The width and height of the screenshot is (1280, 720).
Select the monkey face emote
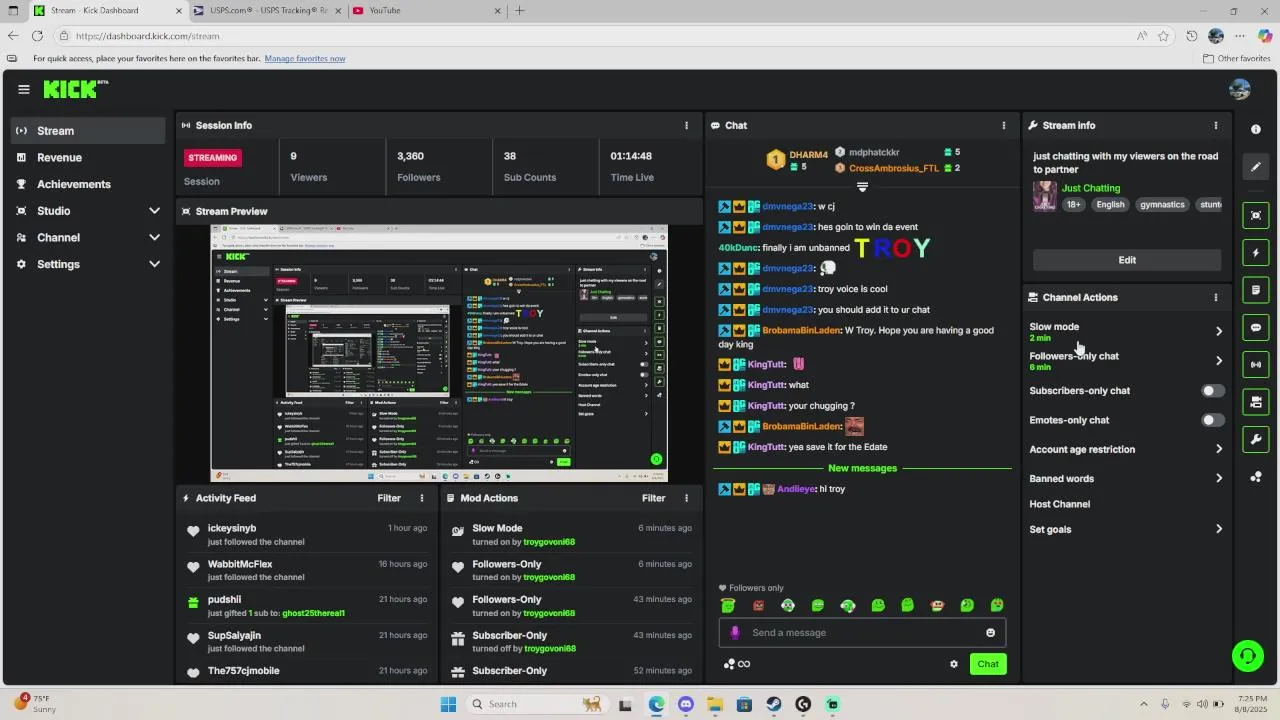937,605
